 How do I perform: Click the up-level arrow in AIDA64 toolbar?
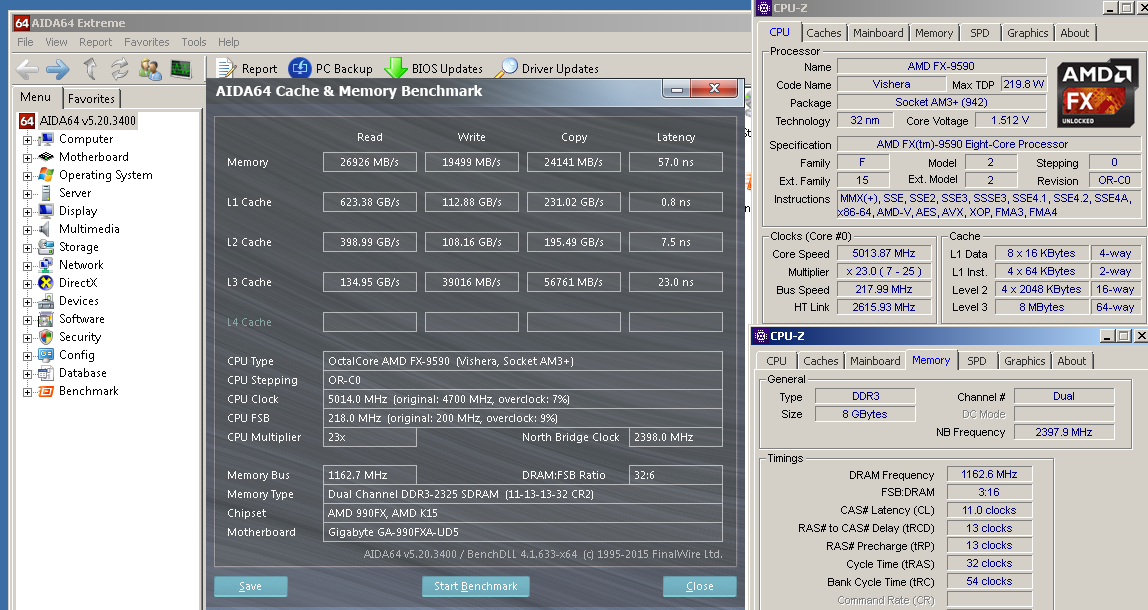pyautogui.click(x=90, y=69)
